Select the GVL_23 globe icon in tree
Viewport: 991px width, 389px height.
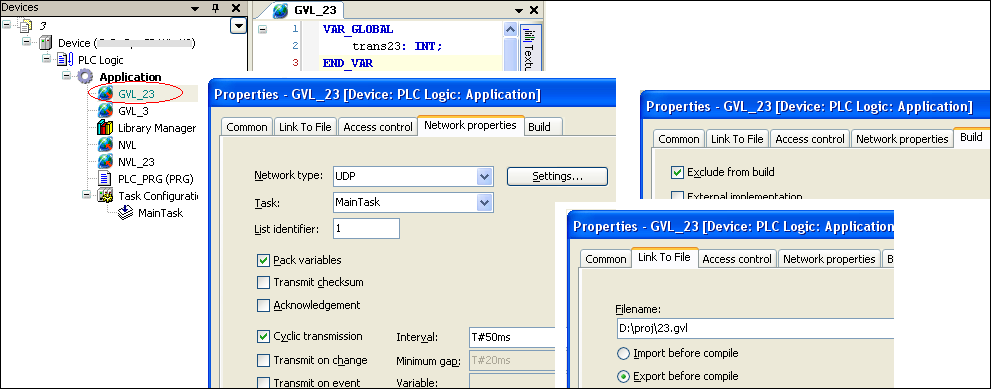[106, 94]
